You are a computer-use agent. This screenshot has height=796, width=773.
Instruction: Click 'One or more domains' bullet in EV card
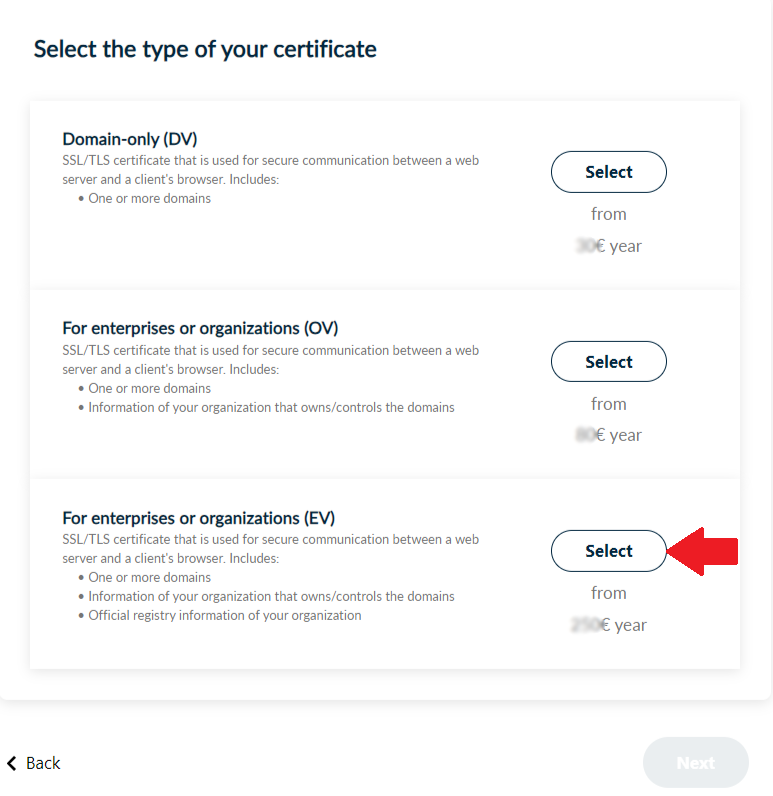[149, 577]
